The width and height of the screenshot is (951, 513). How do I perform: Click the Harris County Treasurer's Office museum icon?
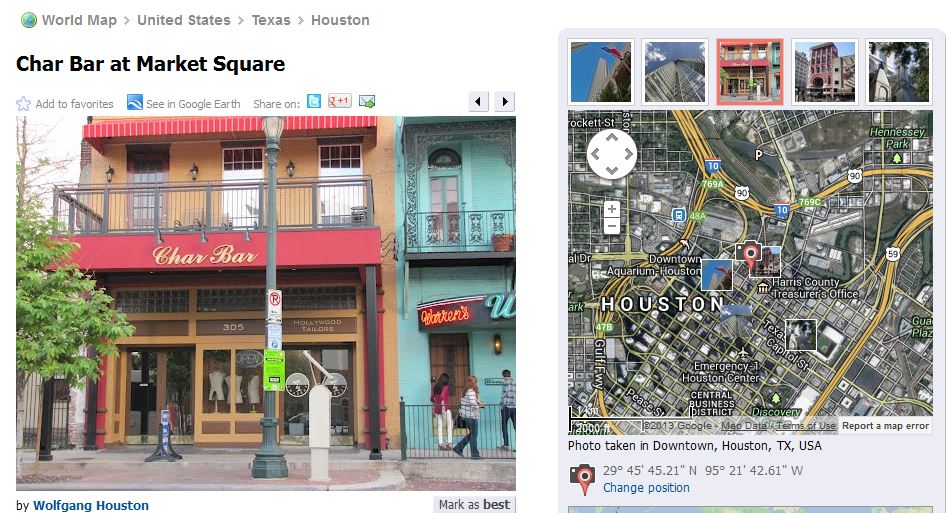click(763, 287)
